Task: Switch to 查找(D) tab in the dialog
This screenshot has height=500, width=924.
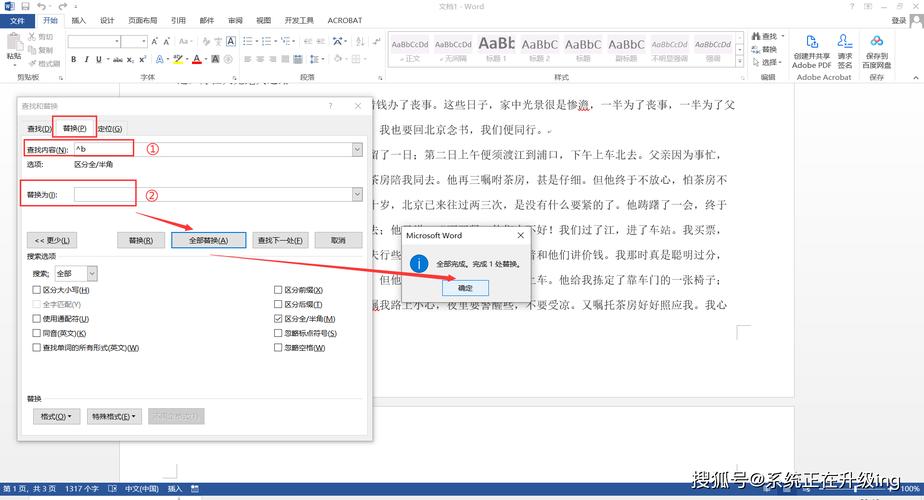Action: pyautogui.click(x=39, y=129)
